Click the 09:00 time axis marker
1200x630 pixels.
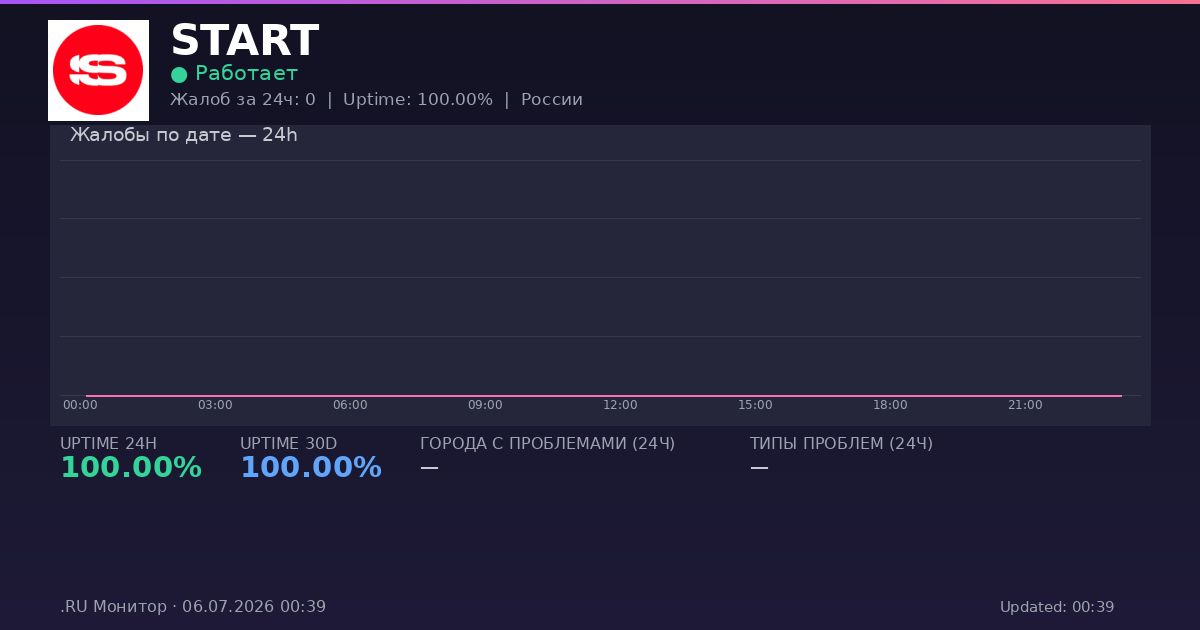485,405
